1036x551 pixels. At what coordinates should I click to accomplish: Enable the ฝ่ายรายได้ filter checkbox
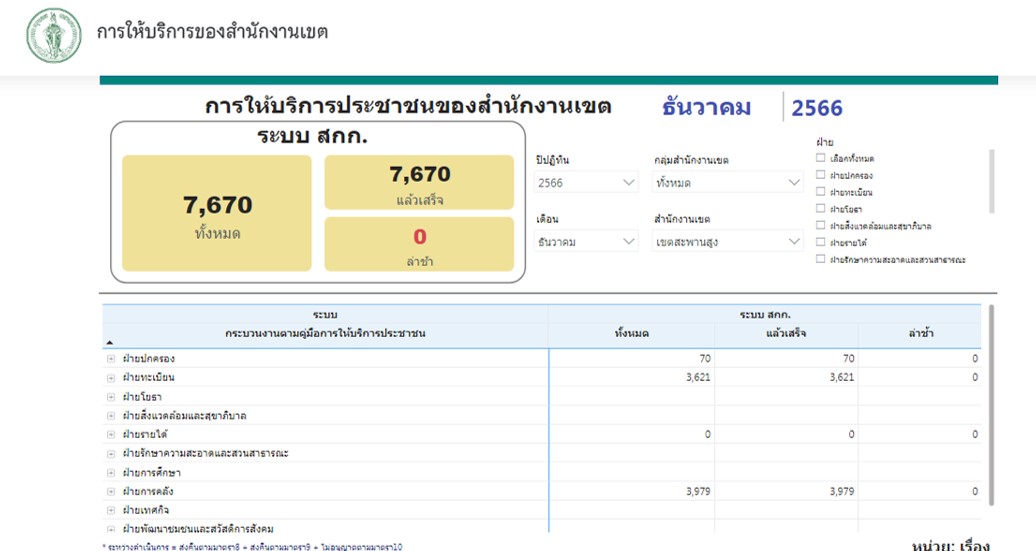[x=821, y=242]
